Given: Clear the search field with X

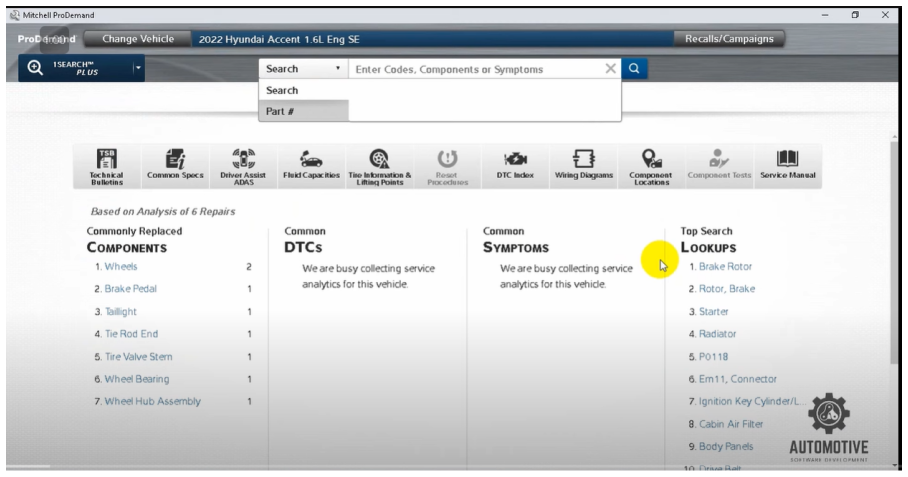Looking at the screenshot, I should (610, 69).
